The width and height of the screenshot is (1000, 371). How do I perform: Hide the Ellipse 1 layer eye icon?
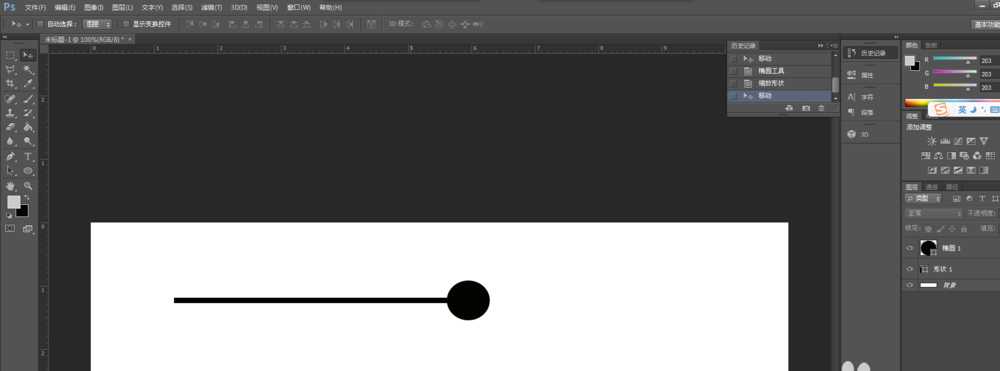tap(910, 249)
